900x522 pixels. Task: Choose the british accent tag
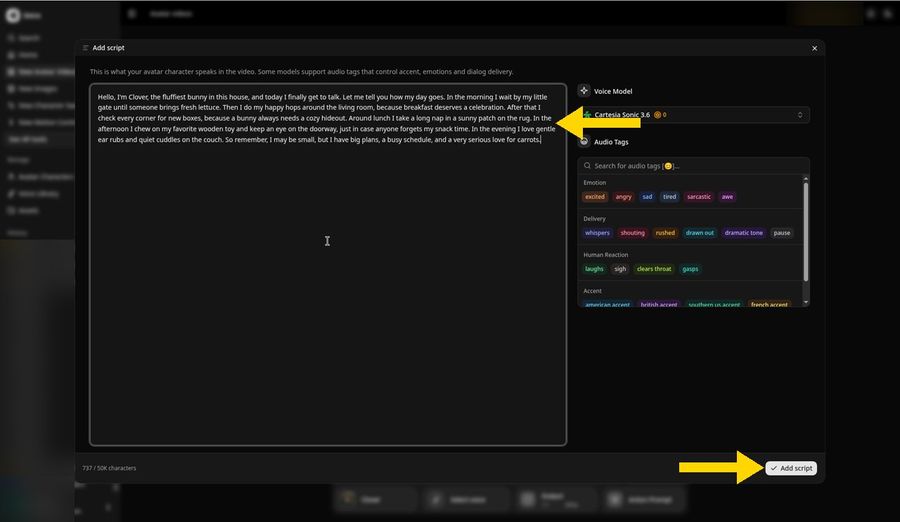click(658, 304)
